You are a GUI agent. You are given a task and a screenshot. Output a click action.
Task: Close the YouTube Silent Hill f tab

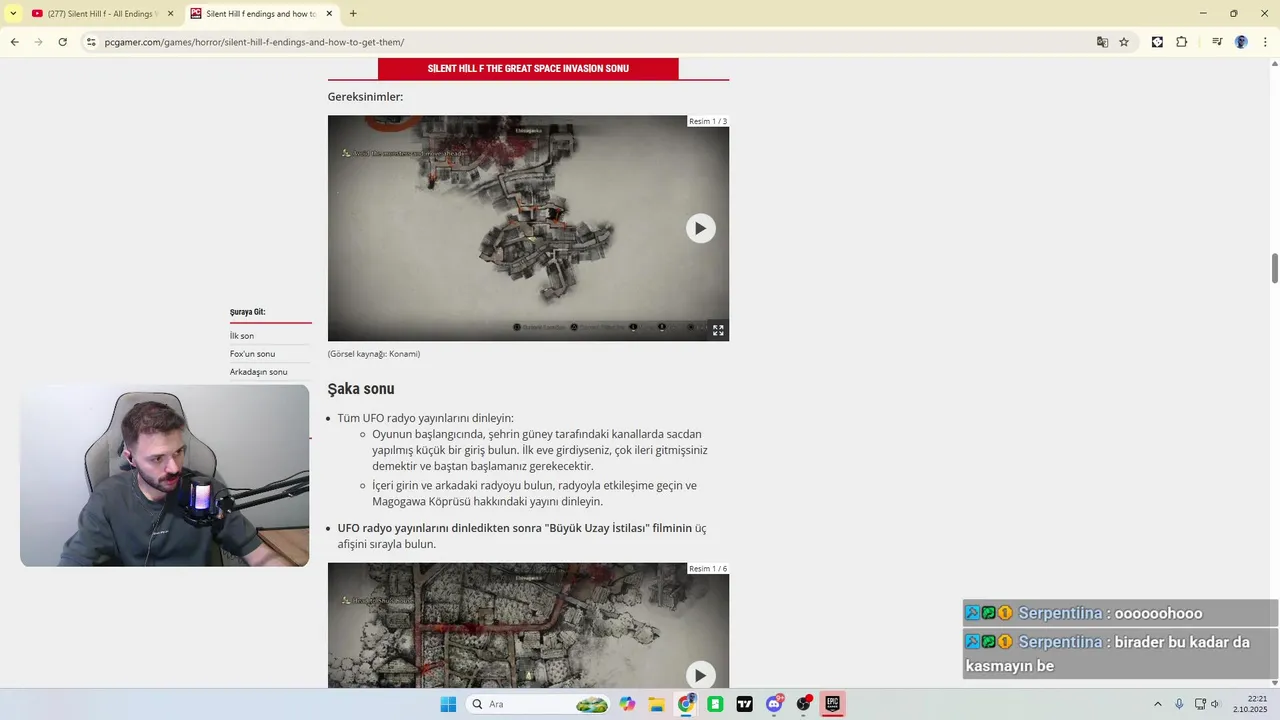pos(170,14)
